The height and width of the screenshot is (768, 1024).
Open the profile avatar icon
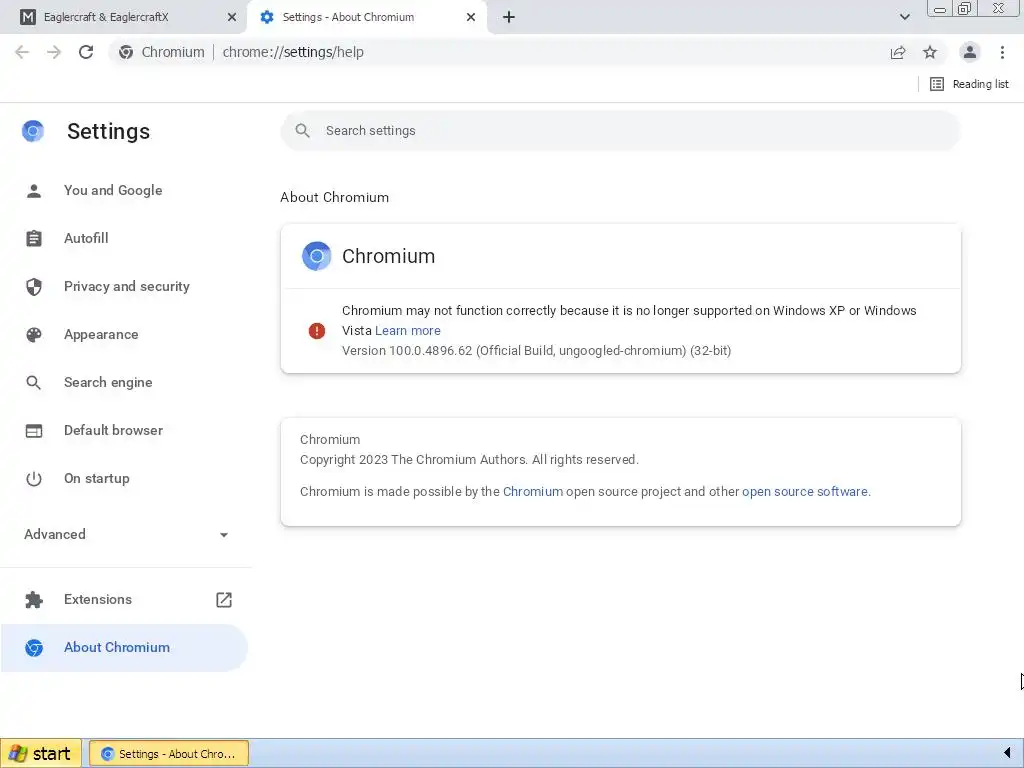click(x=970, y=52)
